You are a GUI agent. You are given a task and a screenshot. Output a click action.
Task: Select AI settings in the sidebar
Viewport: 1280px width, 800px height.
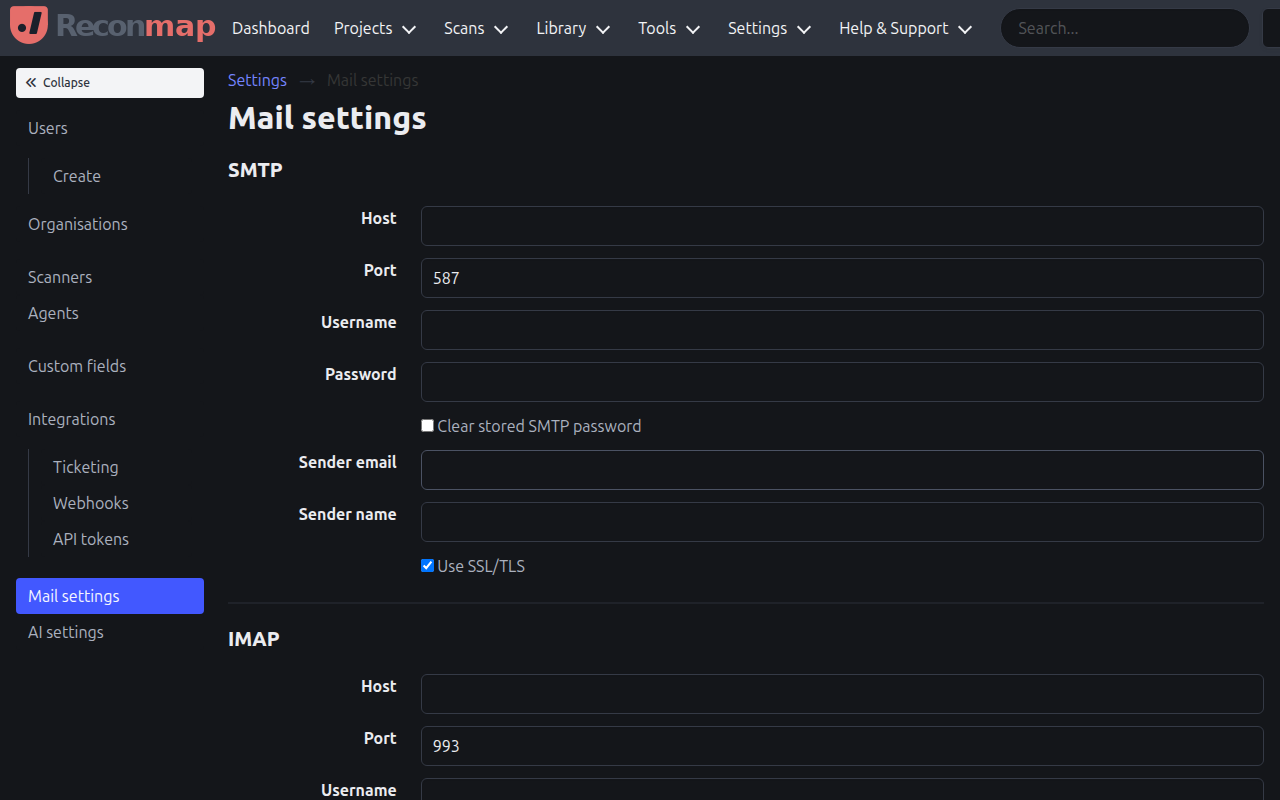tap(65, 631)
